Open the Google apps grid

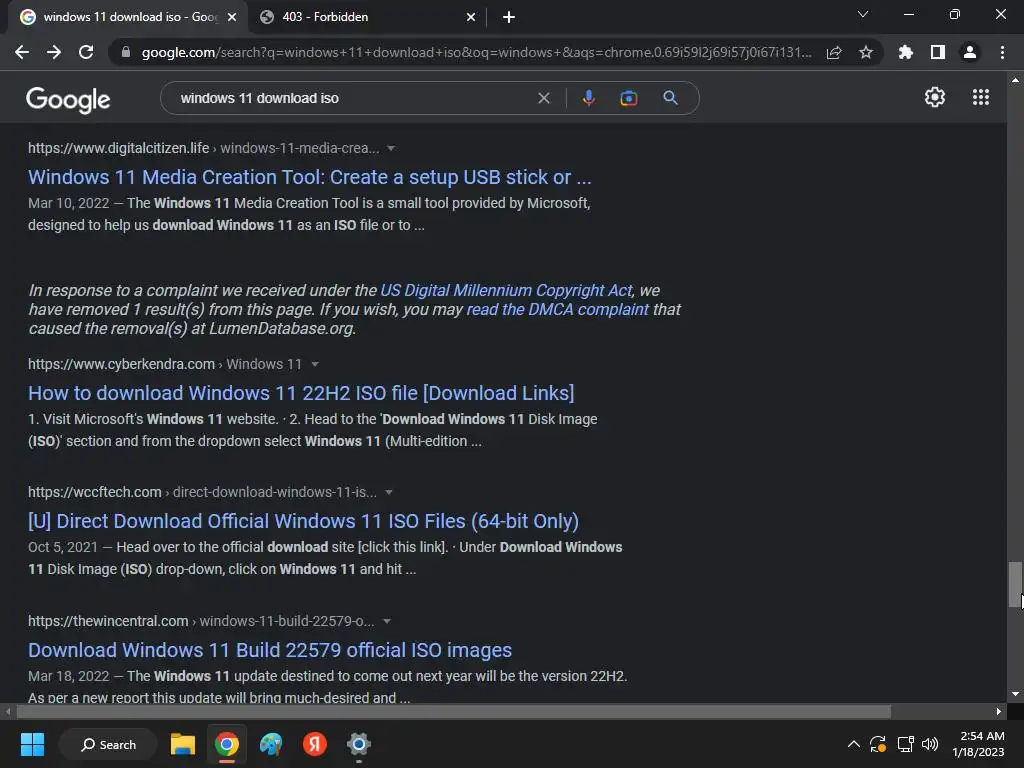point(981,97)
